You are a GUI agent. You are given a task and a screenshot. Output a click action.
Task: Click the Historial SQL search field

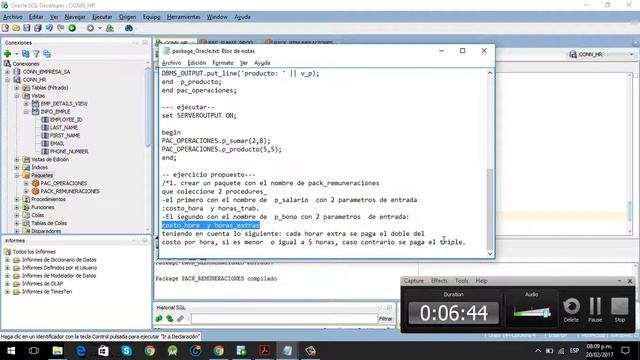click(x=284, y=318)
